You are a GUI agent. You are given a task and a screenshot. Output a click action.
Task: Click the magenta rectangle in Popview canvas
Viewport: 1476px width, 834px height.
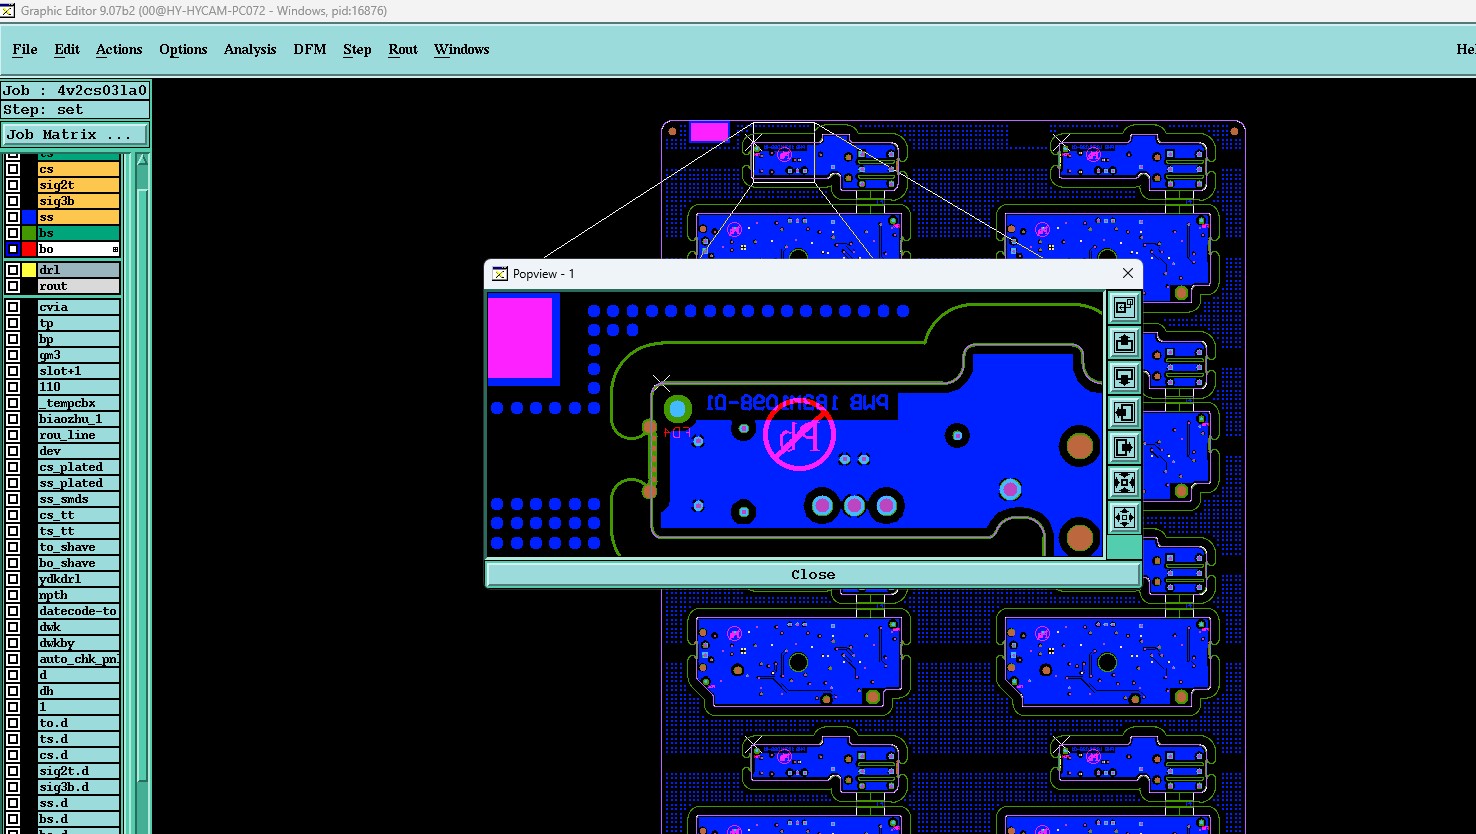[520, 337]
